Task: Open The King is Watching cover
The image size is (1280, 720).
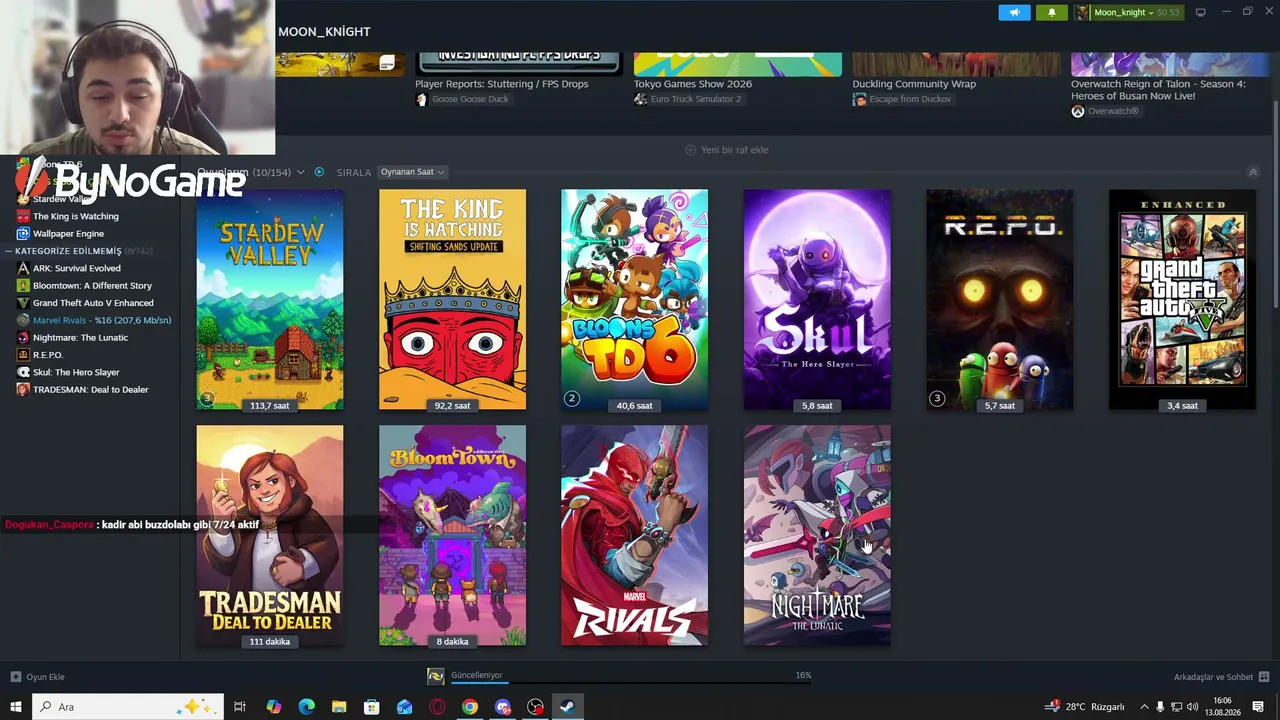Action: tap(452, 299)
